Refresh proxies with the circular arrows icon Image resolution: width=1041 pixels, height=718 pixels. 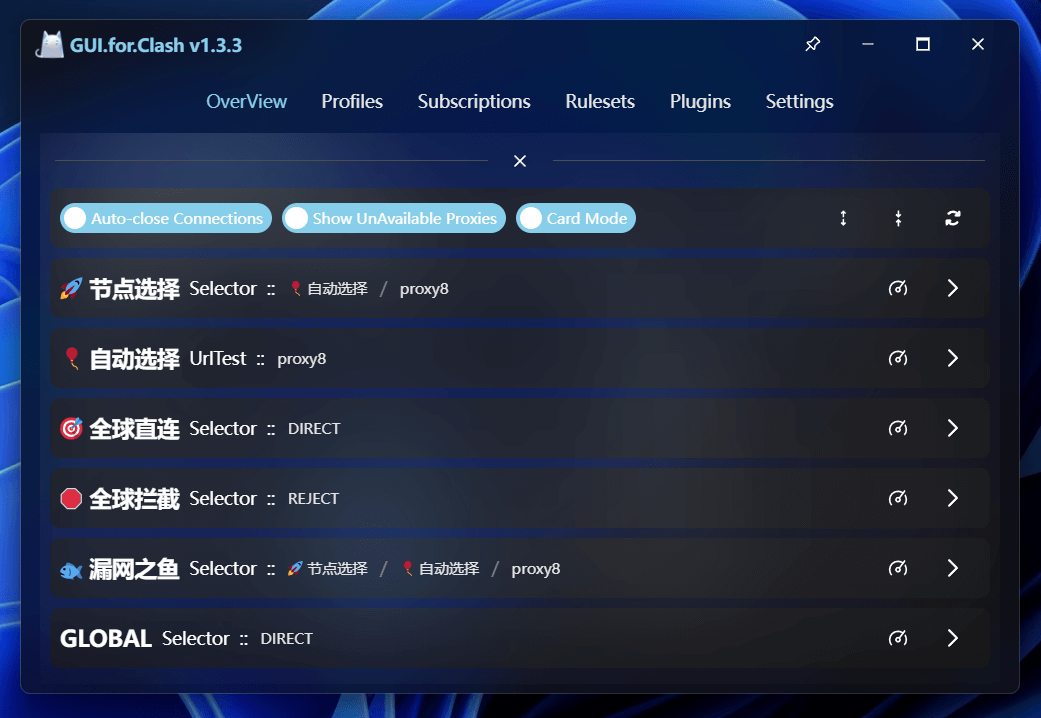coord(953,218)
